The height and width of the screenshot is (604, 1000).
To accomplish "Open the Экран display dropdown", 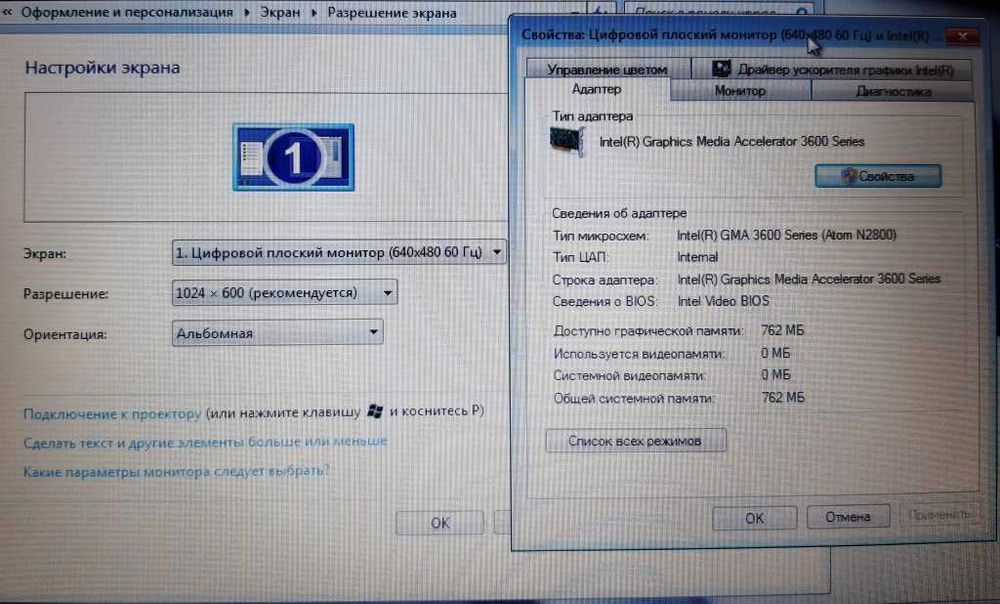I will [x=339, y=253].
